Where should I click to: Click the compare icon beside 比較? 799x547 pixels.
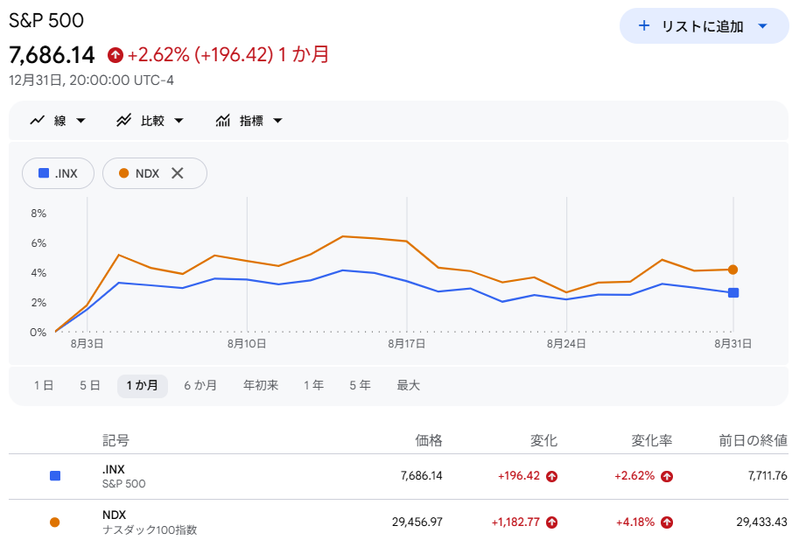click(x=124, y=120)
